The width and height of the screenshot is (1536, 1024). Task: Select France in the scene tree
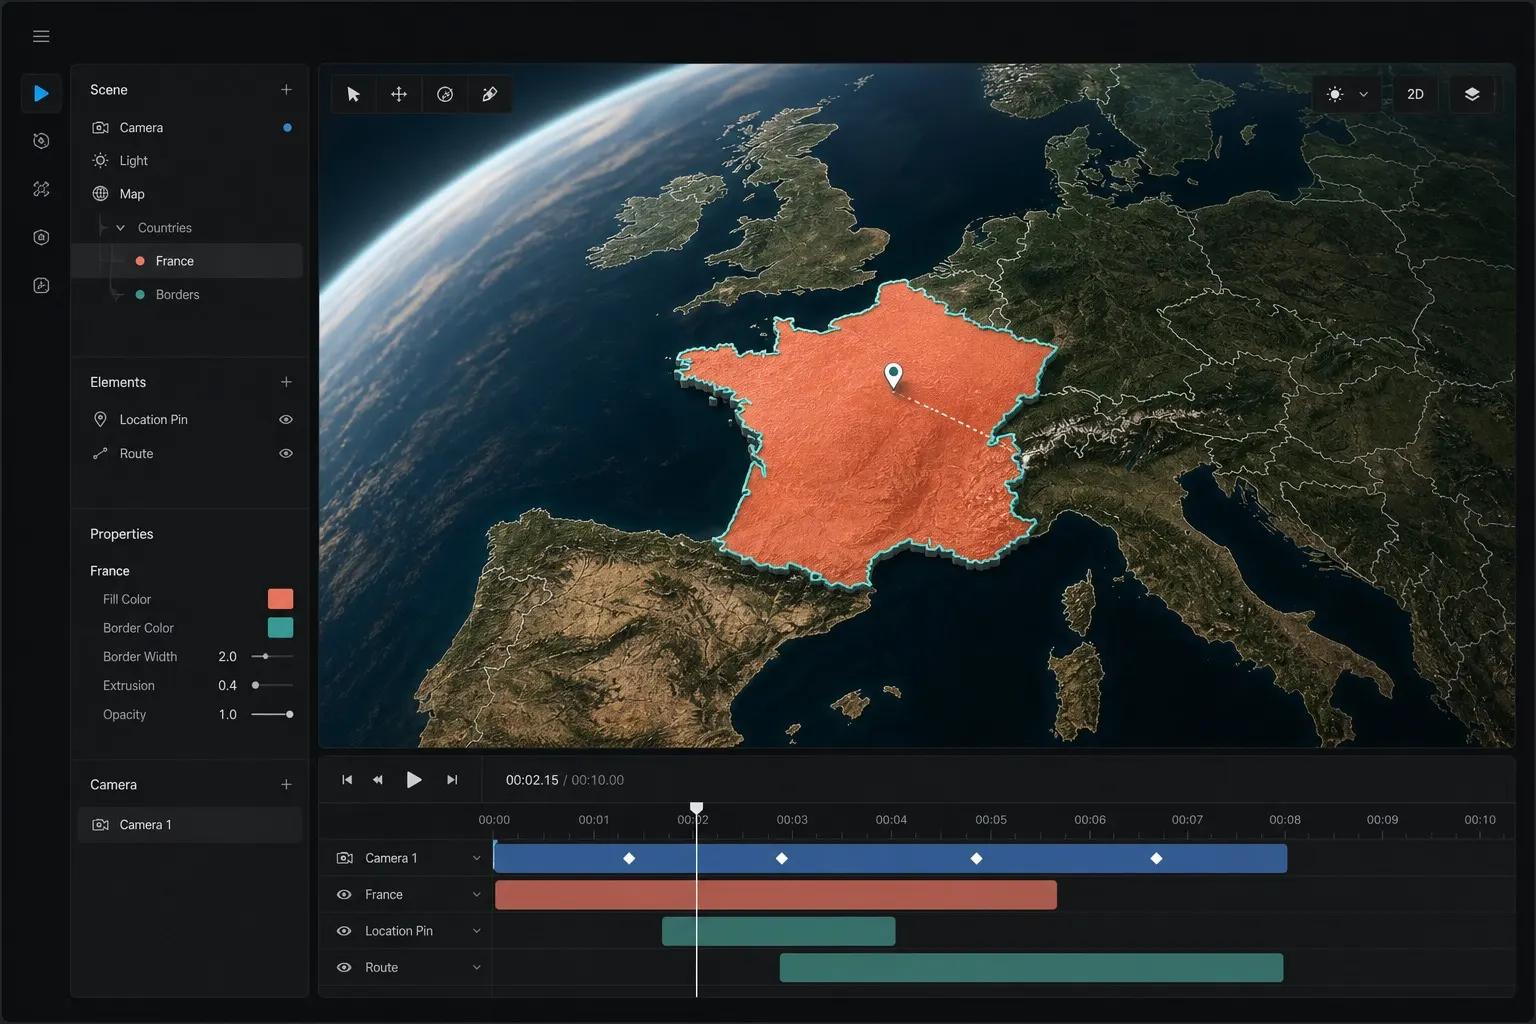tap(186, 261)
